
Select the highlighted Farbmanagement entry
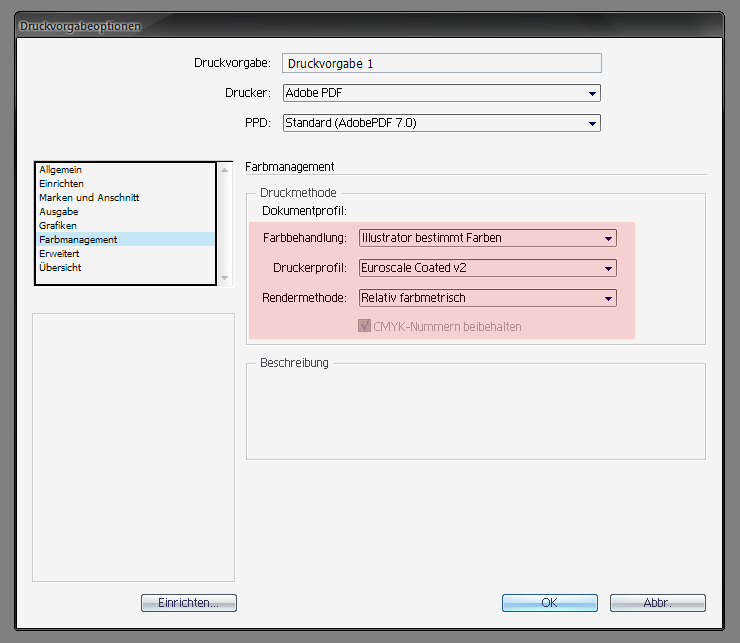point(126,239)
